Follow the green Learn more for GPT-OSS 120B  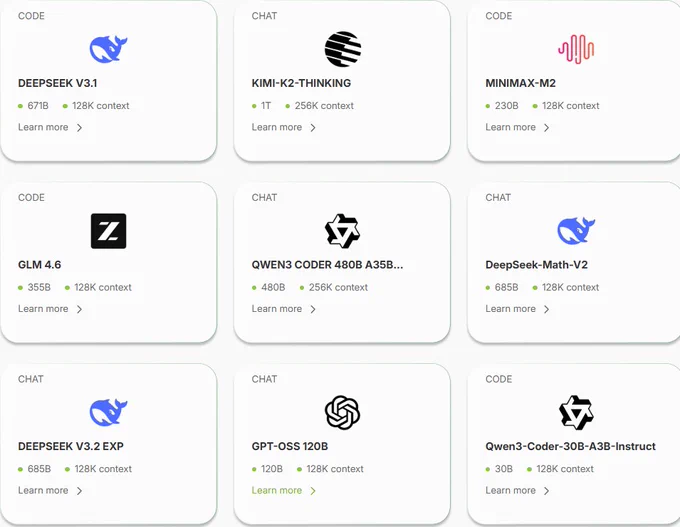[277, 490]
